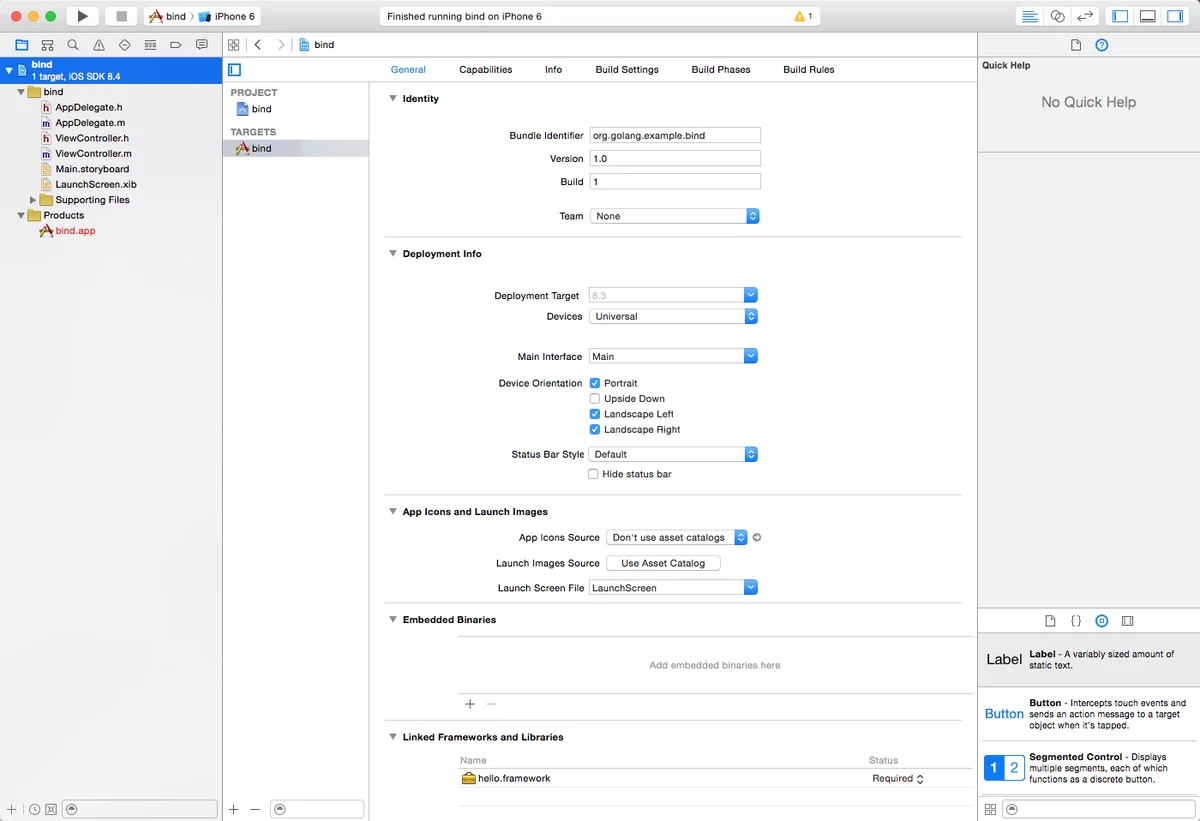Open the related items grid menu
Image resolution: width=1200 pixels, height=821 pixels.
[x=233, y=45]
